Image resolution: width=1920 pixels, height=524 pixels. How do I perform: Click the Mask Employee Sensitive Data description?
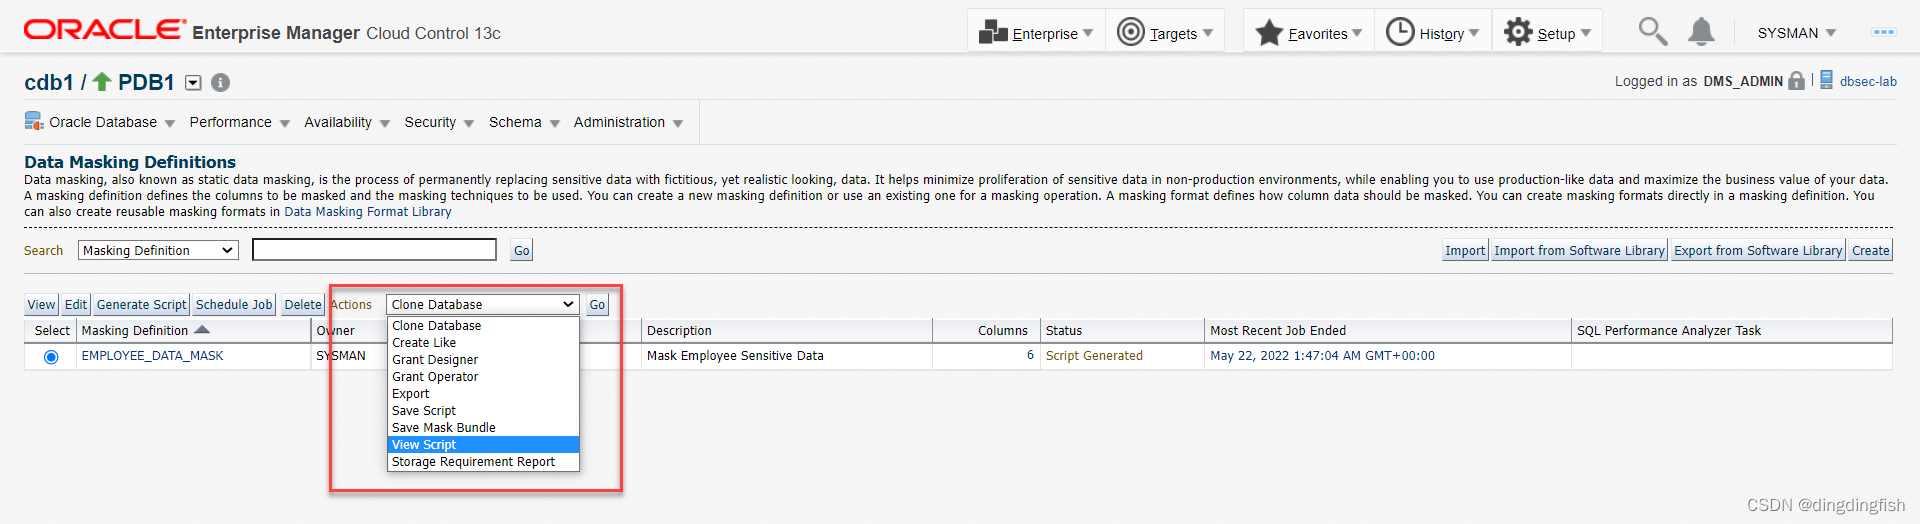pyautogui.click(x=735, y=356)
